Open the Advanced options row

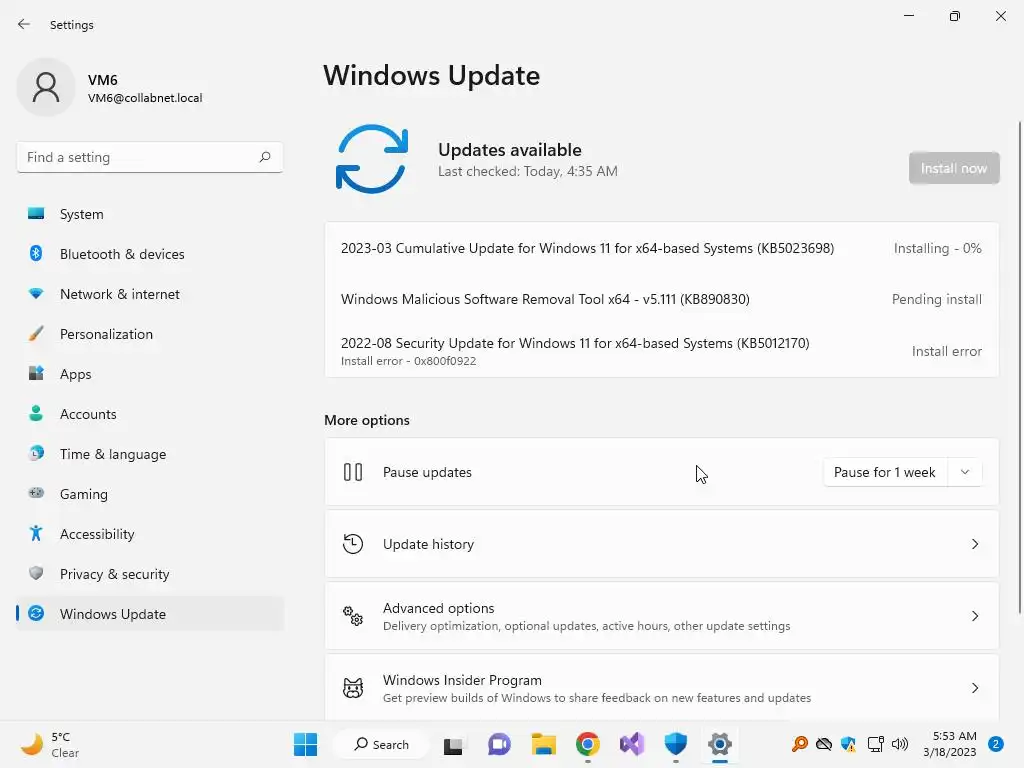662,616
